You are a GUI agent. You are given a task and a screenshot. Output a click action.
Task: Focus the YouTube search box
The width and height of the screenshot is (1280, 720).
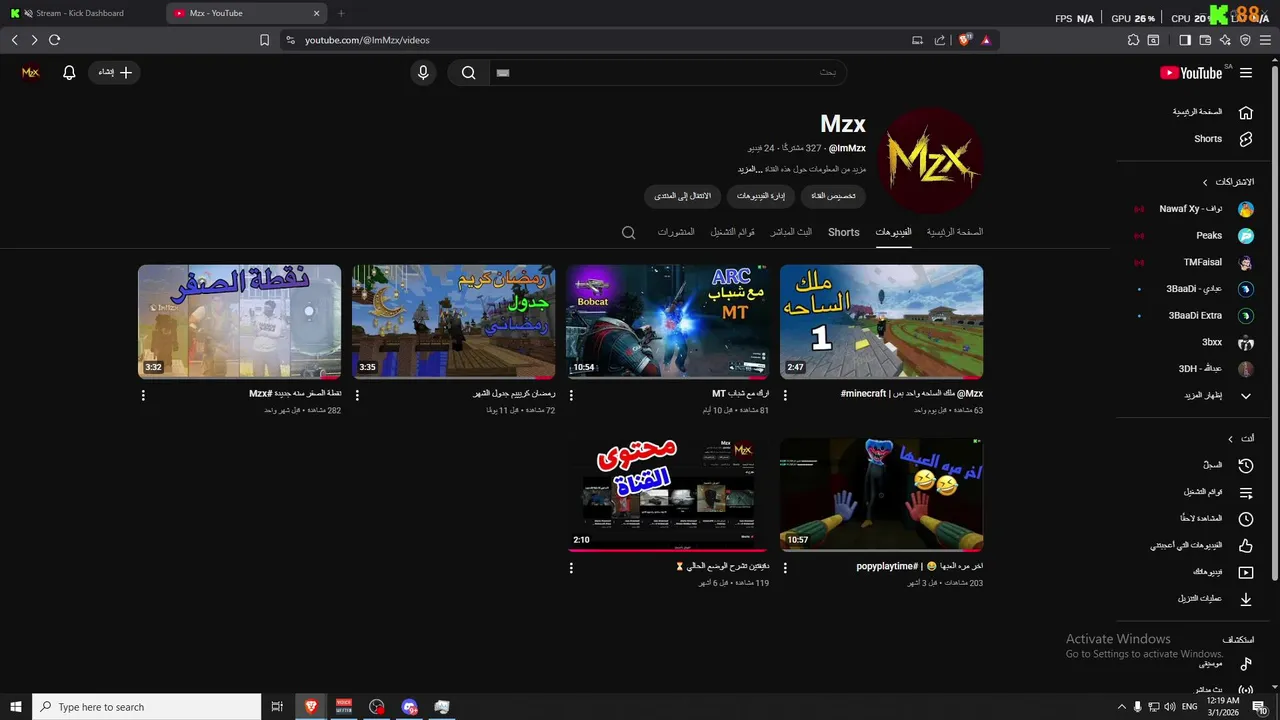click(x=668, y=73)
